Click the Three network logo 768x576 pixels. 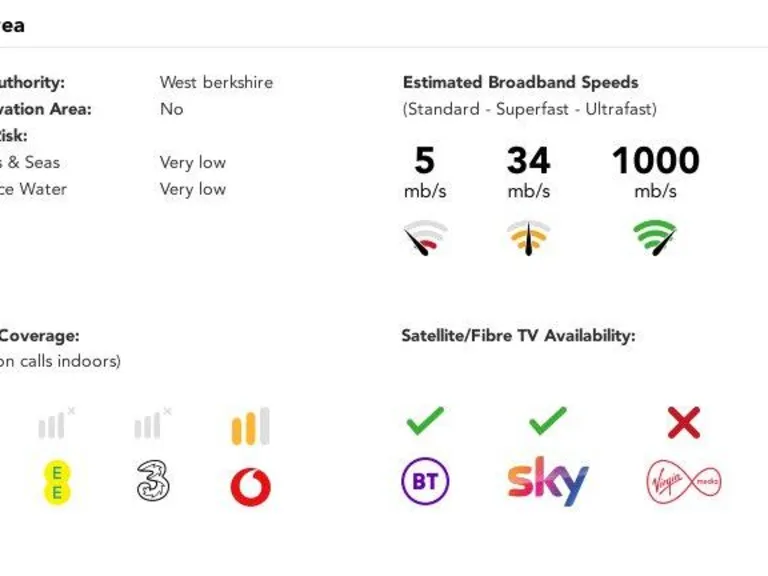tap(153, 482)
